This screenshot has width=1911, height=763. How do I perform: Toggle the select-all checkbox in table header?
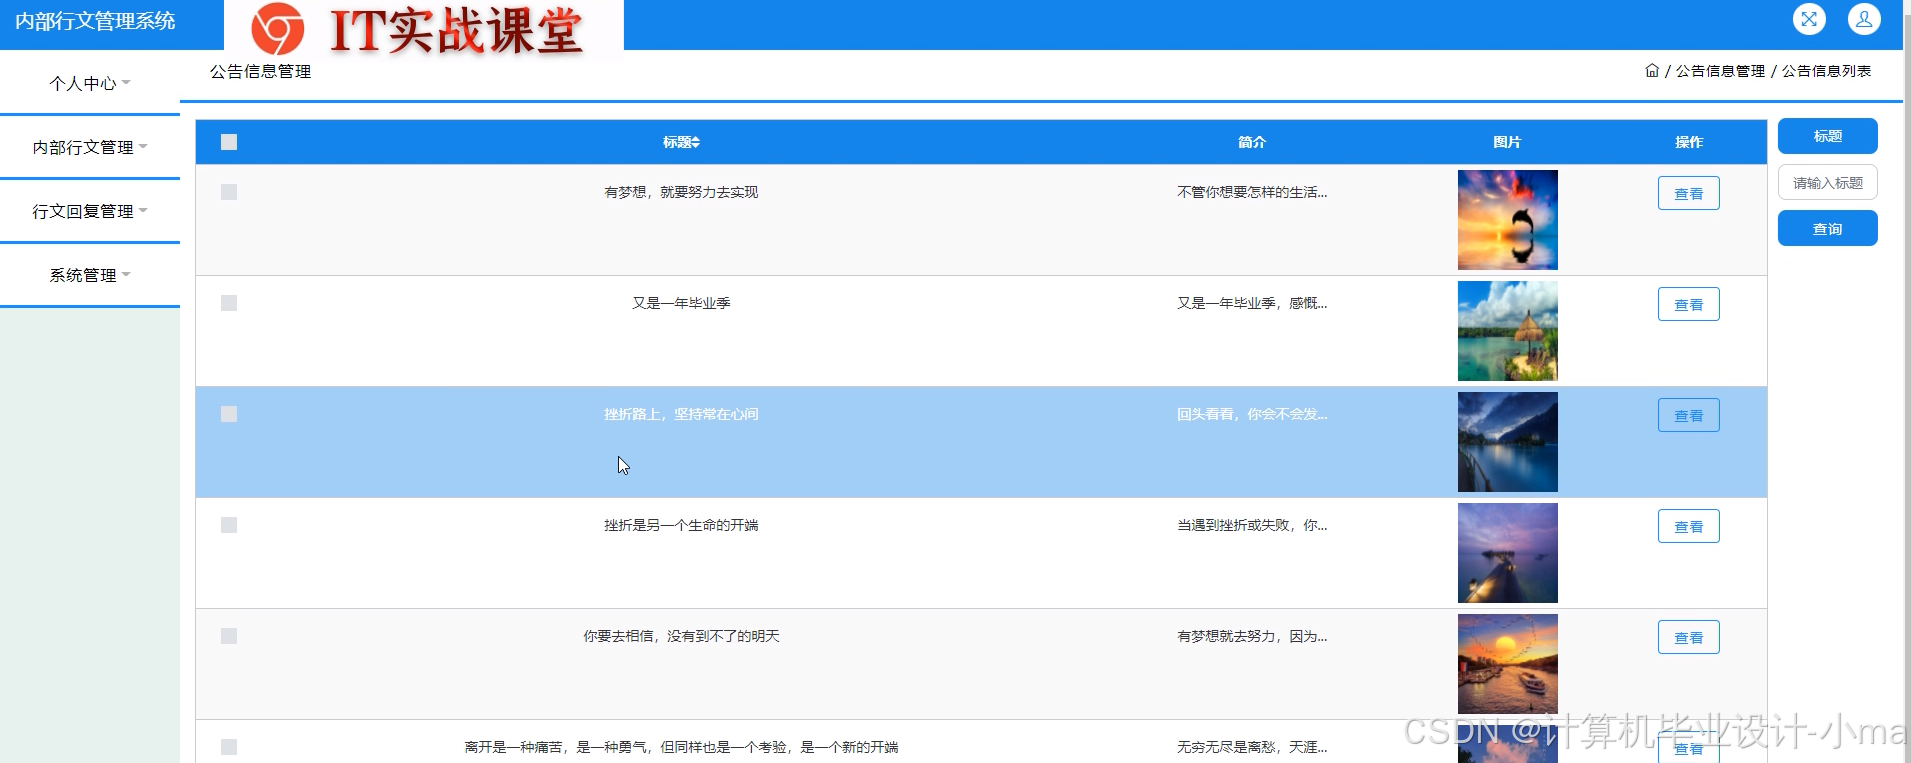point(229,142)
